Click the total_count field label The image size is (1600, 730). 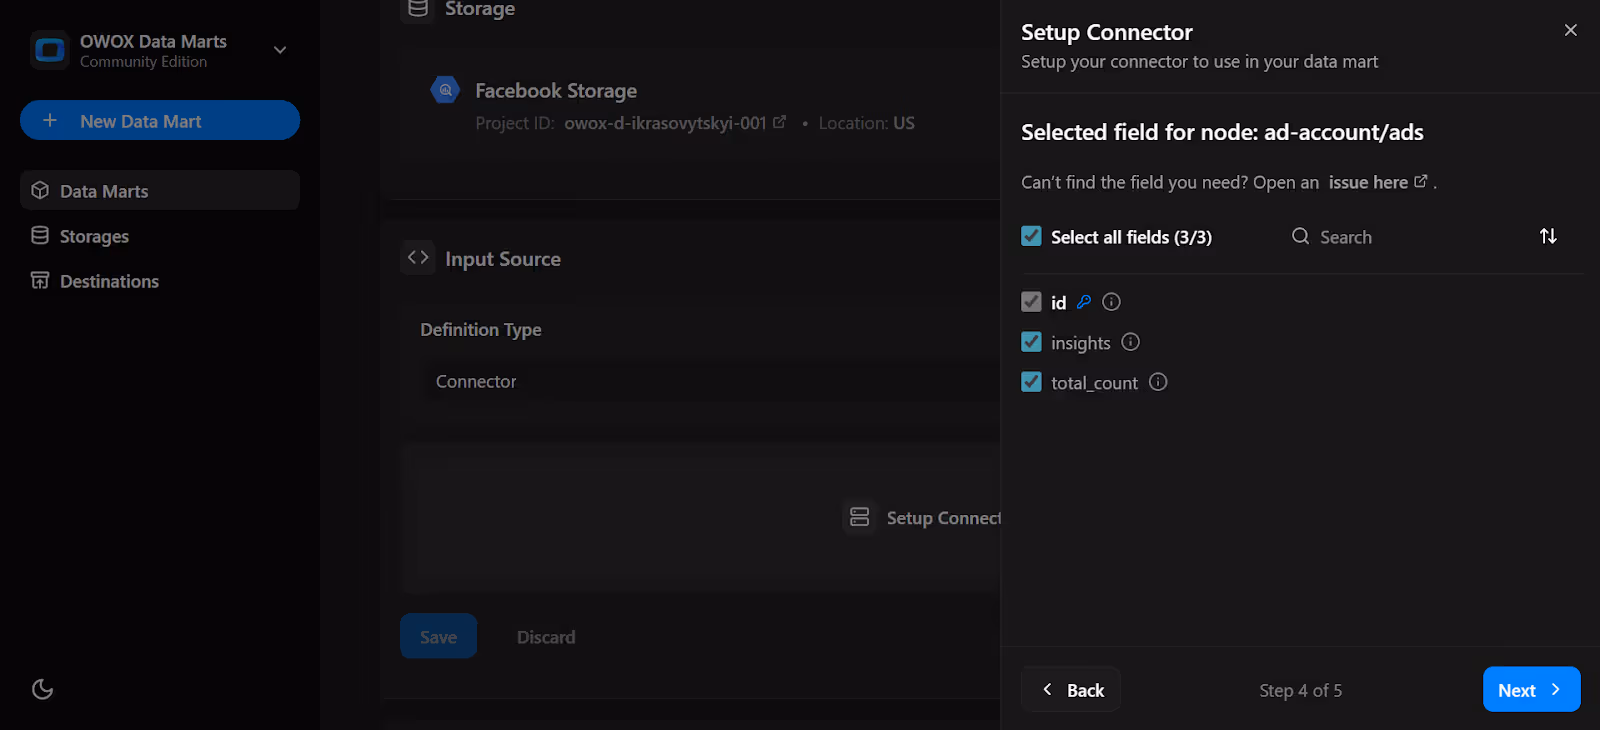[1094, 383]
